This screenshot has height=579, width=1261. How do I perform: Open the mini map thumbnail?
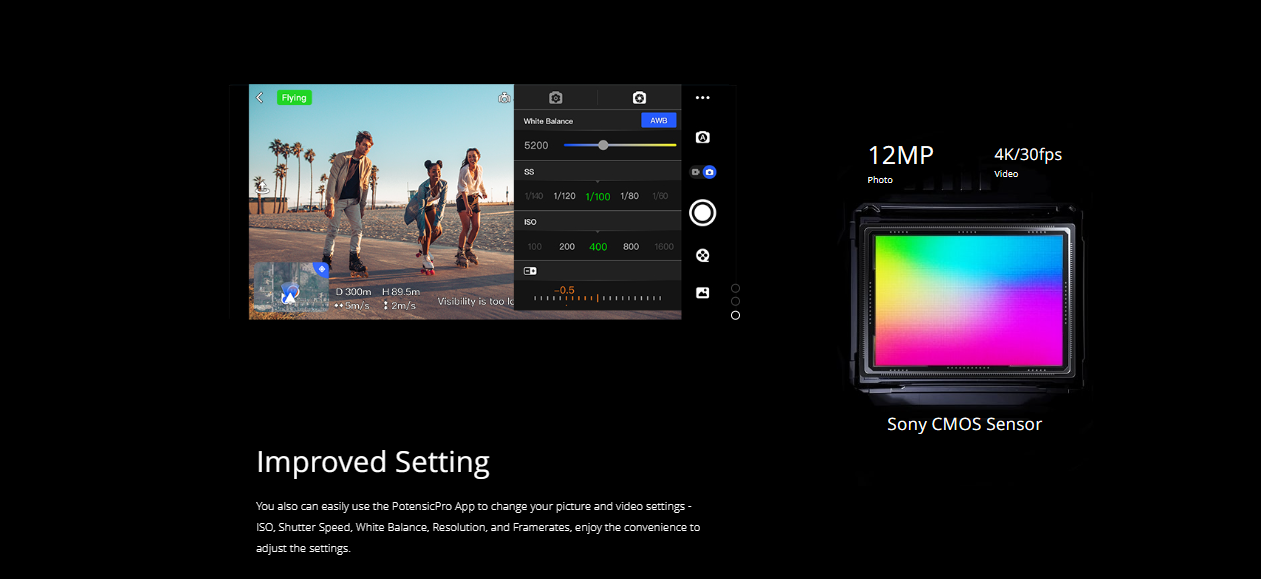click(290, 289)
